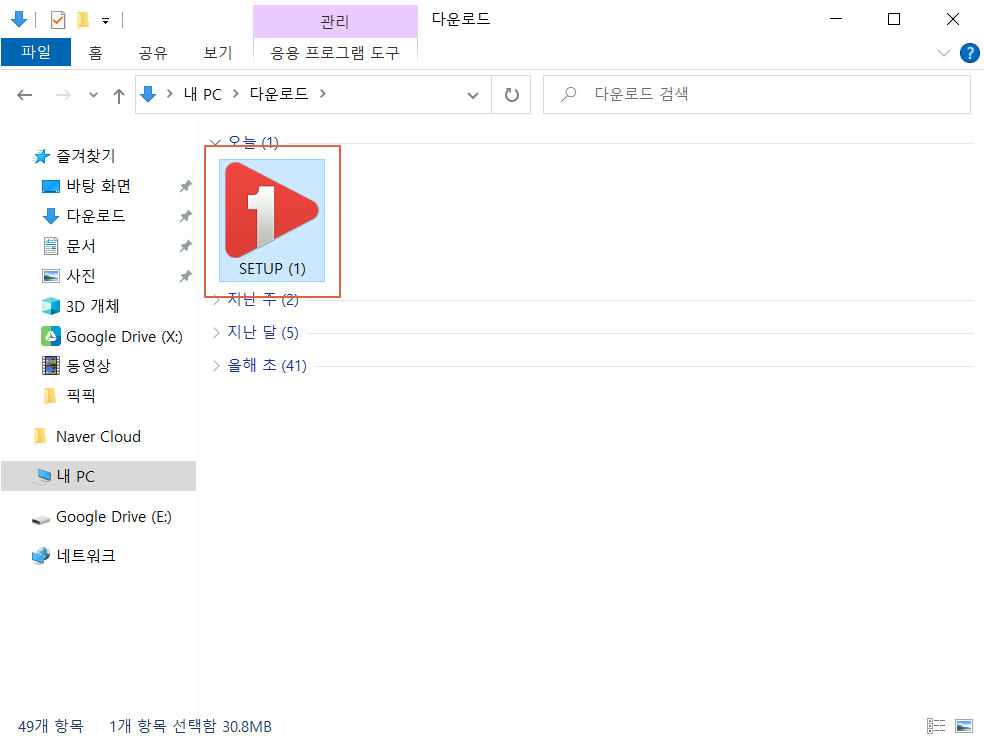Open 사진 in the sidebar
Screen dimensions: 984x742
coord(81,276)
